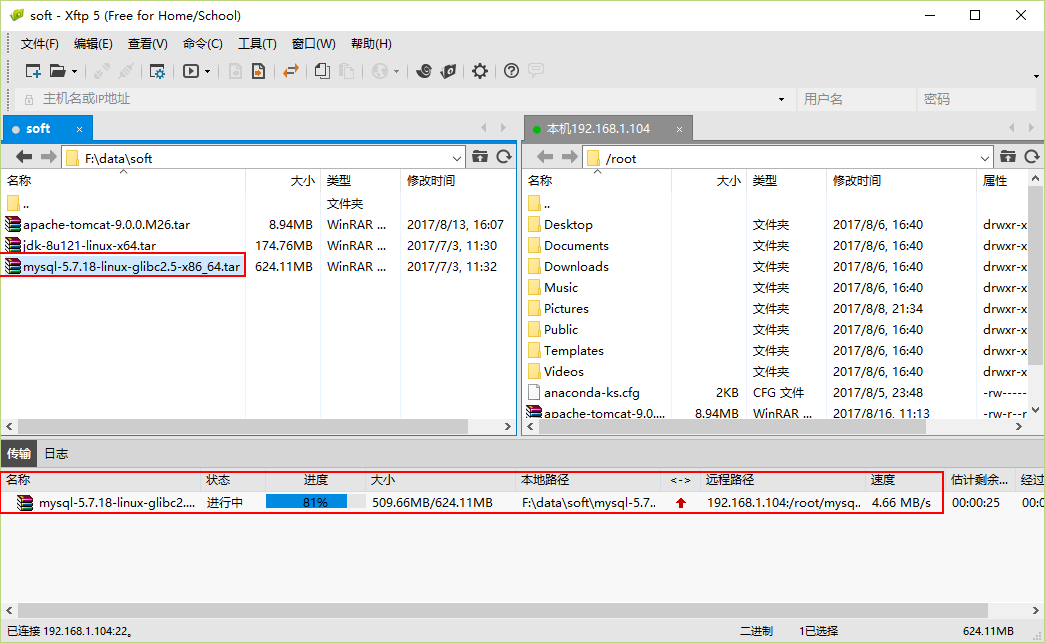The width and height of the screenshot is (1045, 643).
Task: Open the 工具(T) menu
Action: (x=257, y=44)
